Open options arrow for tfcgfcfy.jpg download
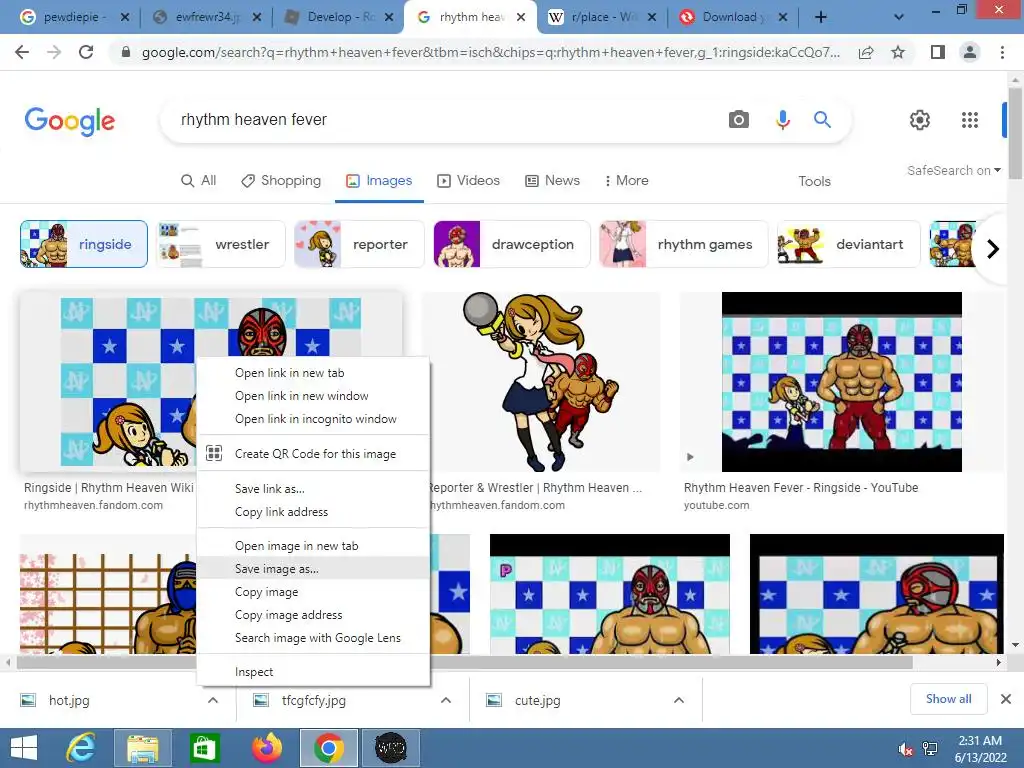Screen dimensions: 1024x768 click(x=446, y=700)
